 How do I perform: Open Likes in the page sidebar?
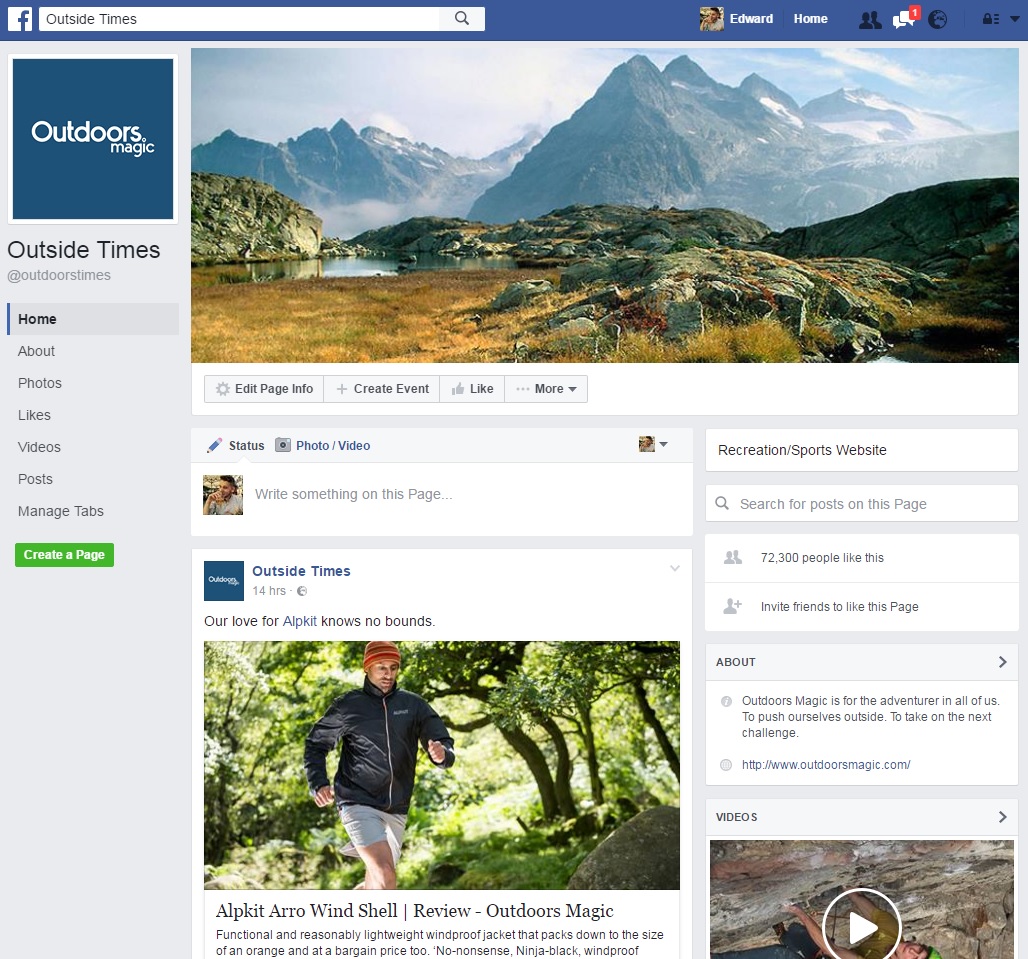(x=34, y=416)
